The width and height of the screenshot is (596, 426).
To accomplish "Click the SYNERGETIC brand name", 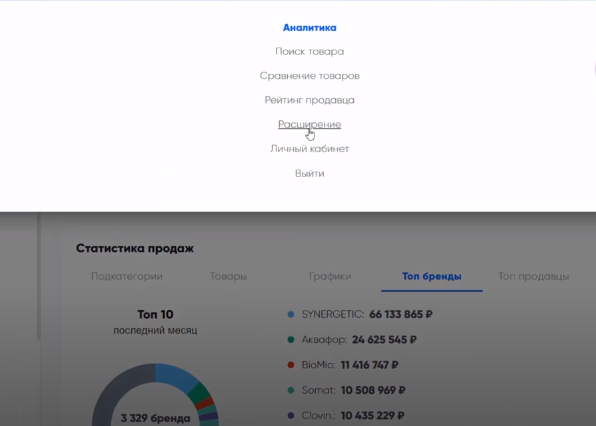I will point(333,314).
